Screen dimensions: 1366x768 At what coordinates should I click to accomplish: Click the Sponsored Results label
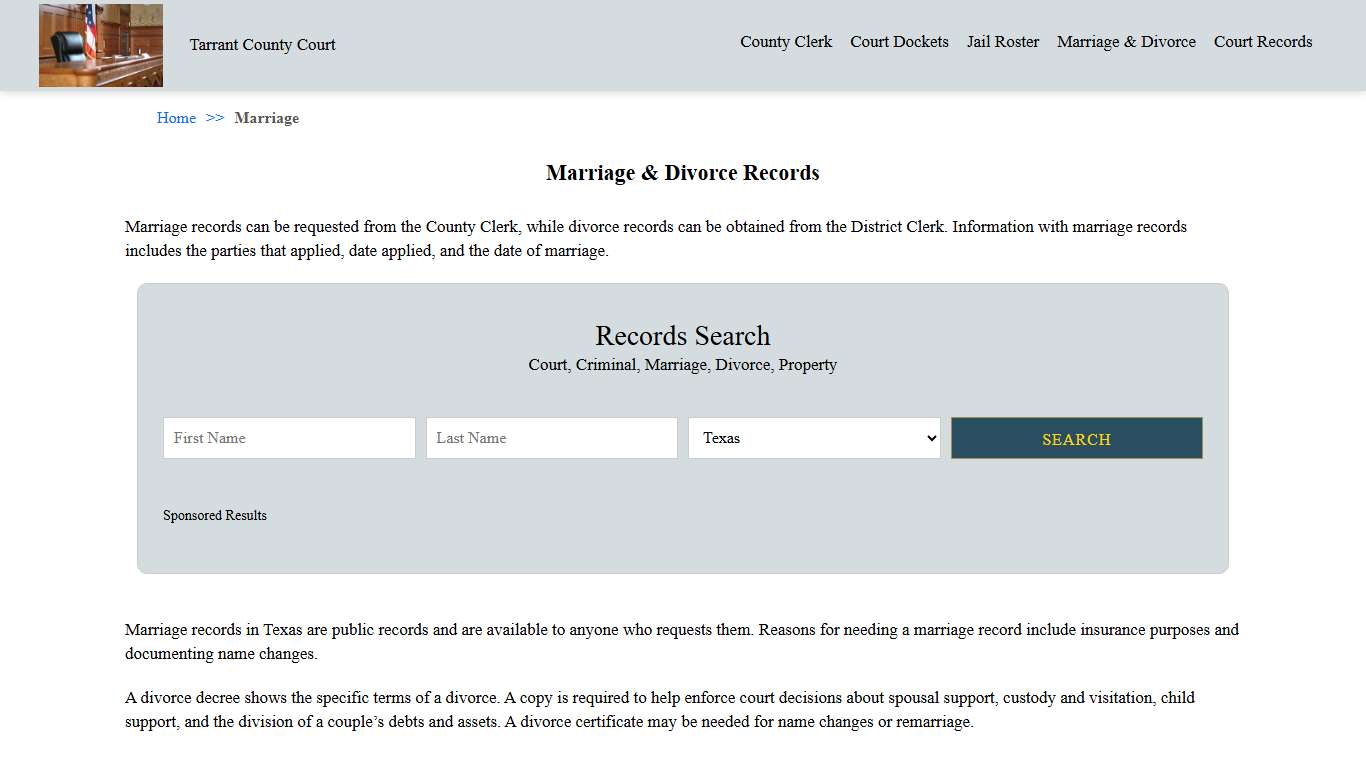[215, 516]
